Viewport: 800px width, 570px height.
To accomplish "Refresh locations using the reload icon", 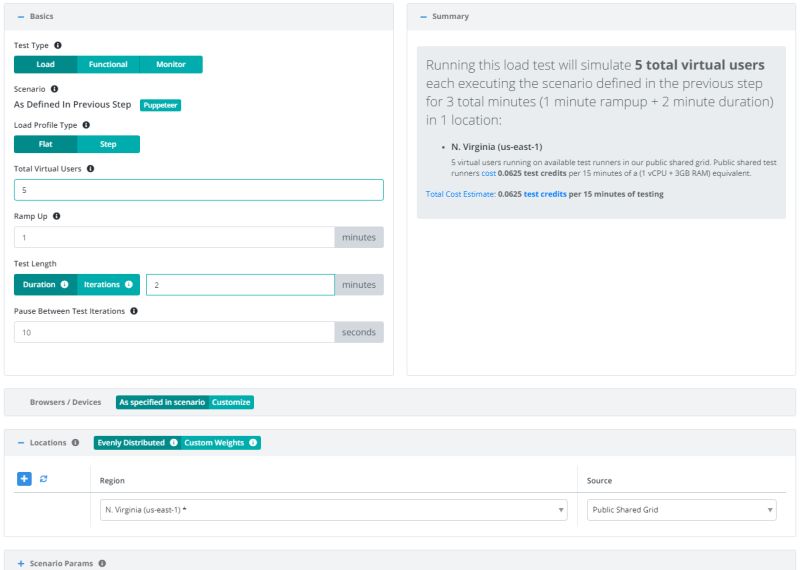I will tap(43, 479).
